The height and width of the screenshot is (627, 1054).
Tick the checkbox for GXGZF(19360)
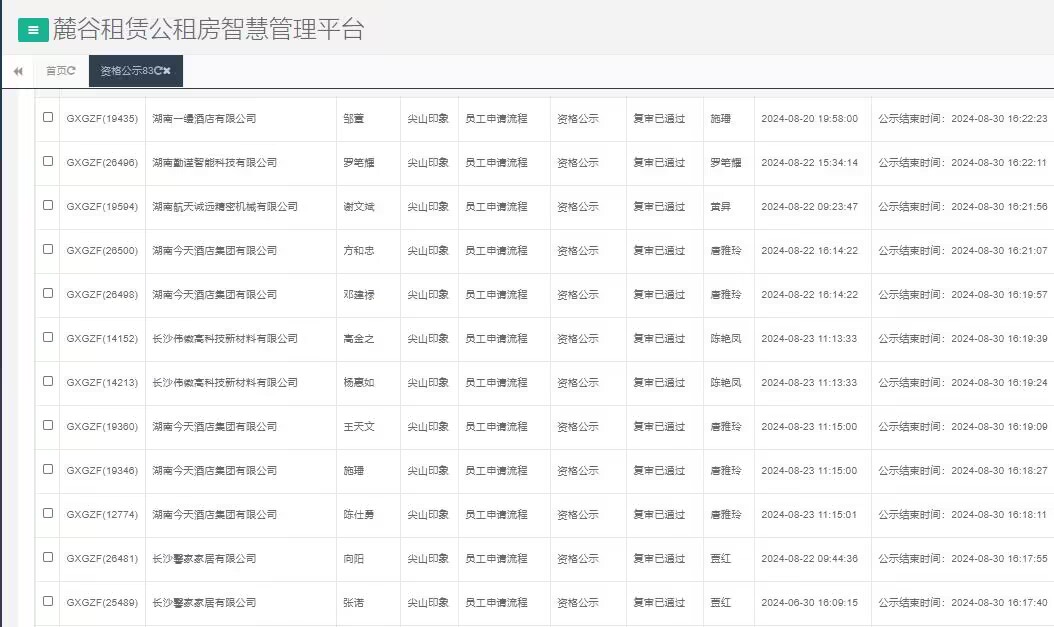point(47,426)
